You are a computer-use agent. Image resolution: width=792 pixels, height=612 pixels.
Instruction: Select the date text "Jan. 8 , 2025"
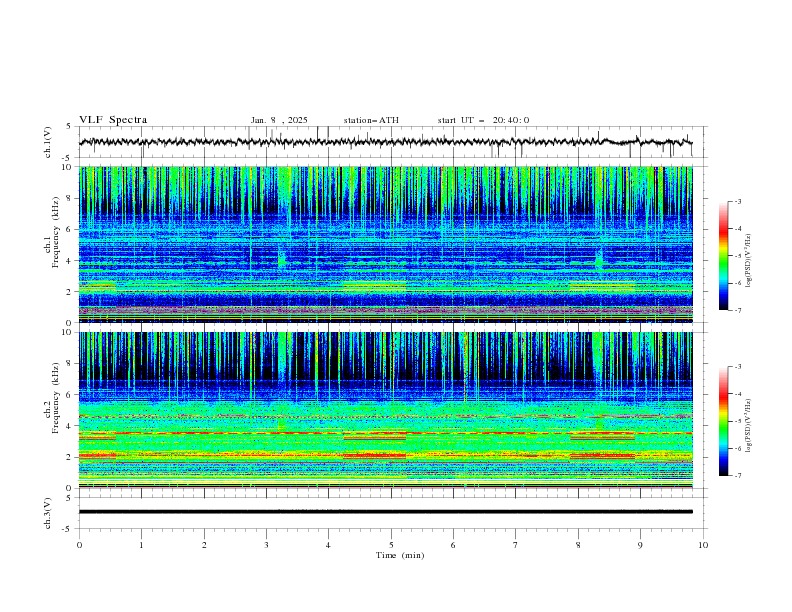point(279,120)
